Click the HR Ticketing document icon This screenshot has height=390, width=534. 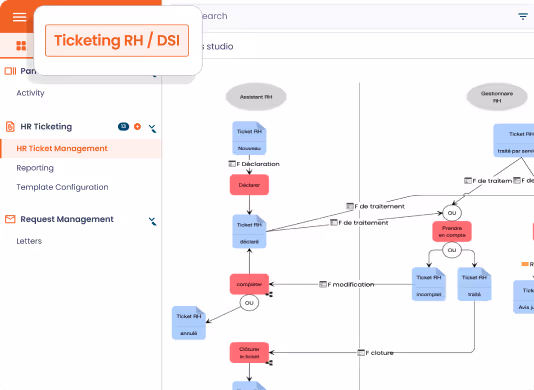[x=10, y=126]
